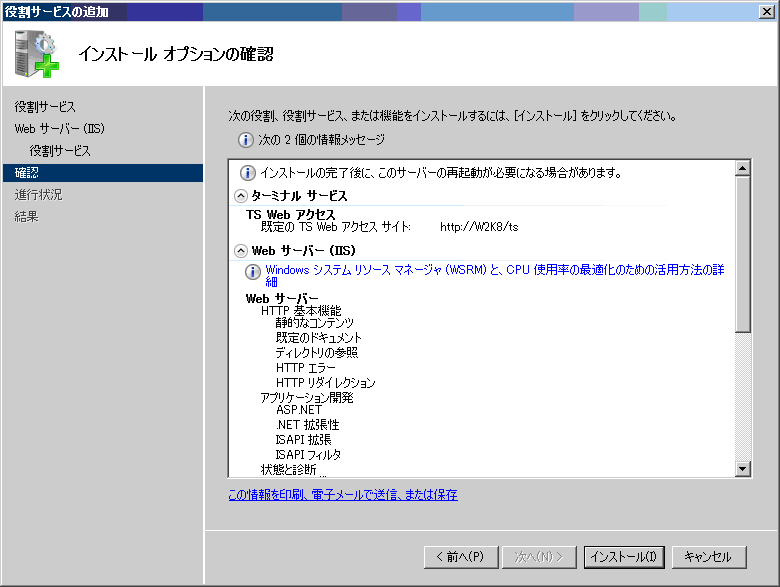Collapse the Web サーバー (IIS) section
This screenshot has width=780, height=587.
(x=241, y=251)
